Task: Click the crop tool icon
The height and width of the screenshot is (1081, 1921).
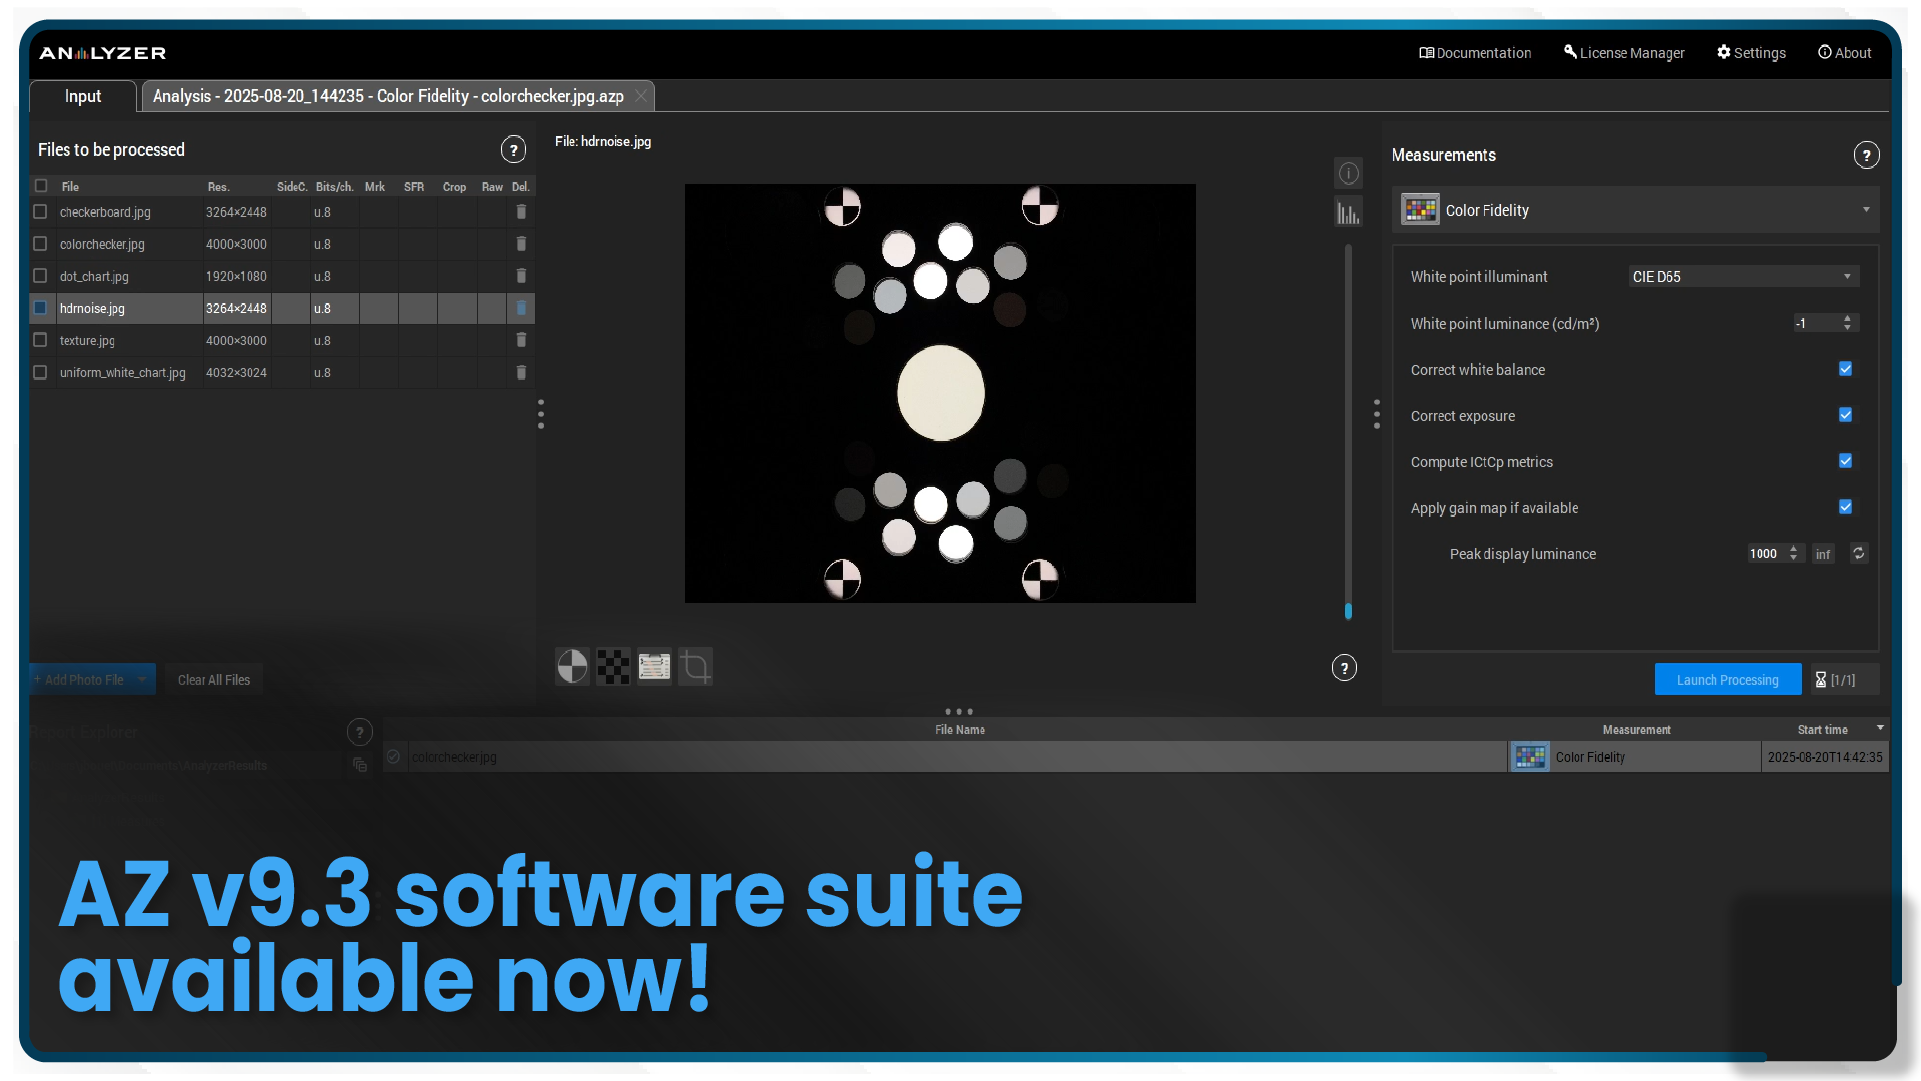Action: (x=696, y=667)
